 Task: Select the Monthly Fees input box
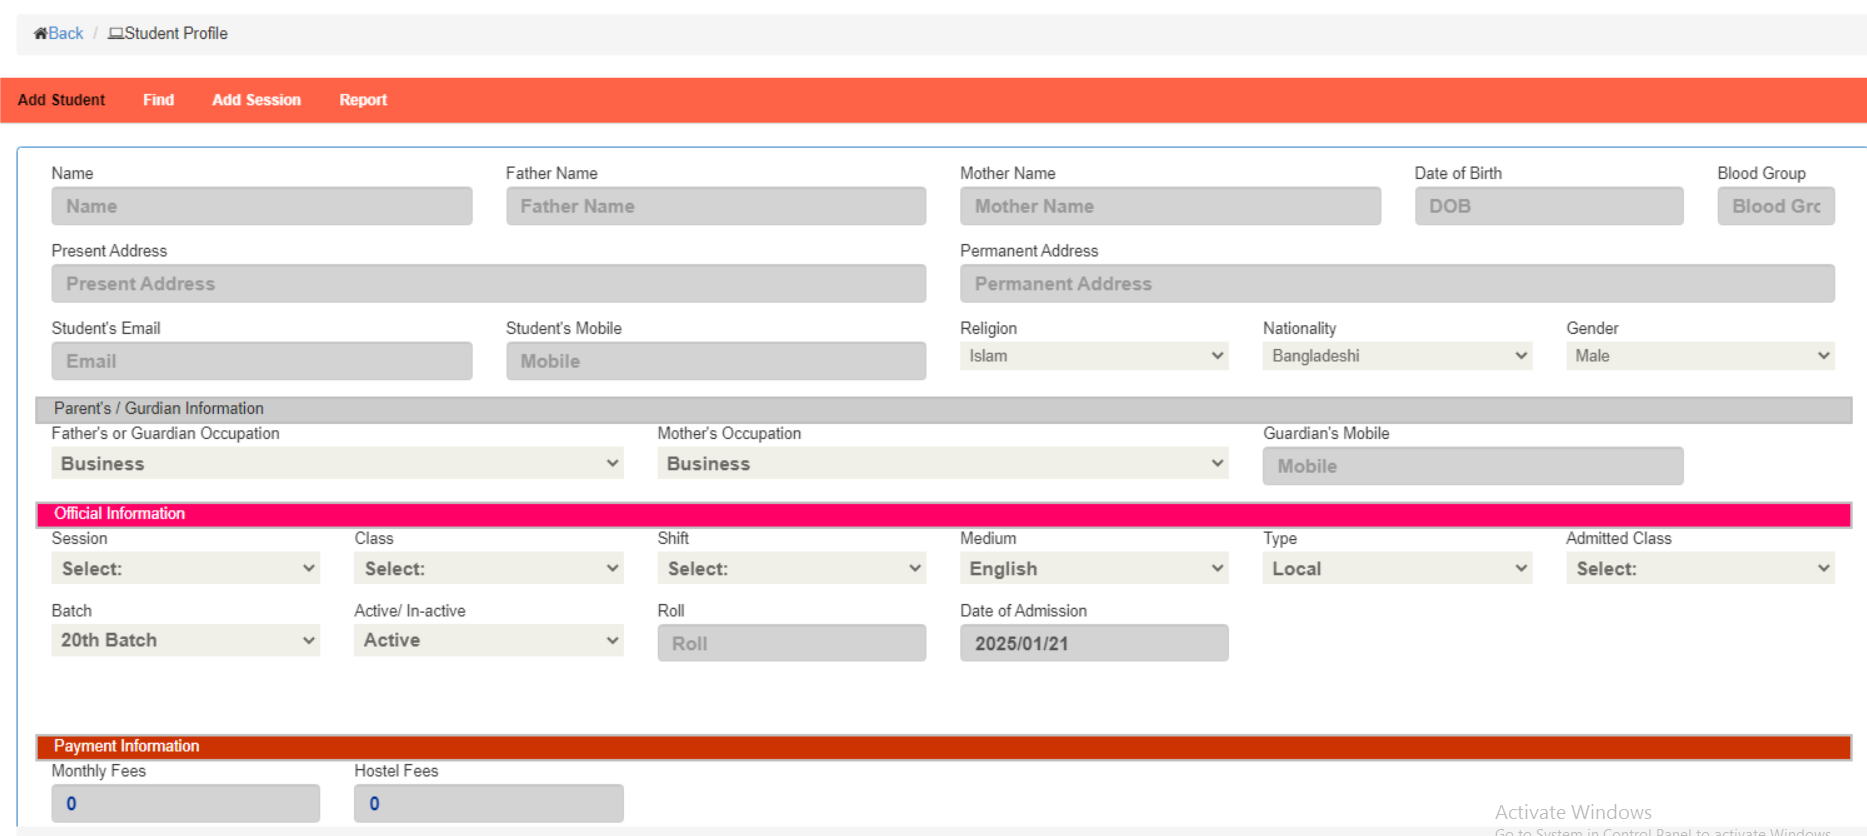pyautogui.click(x=185, y=803)
